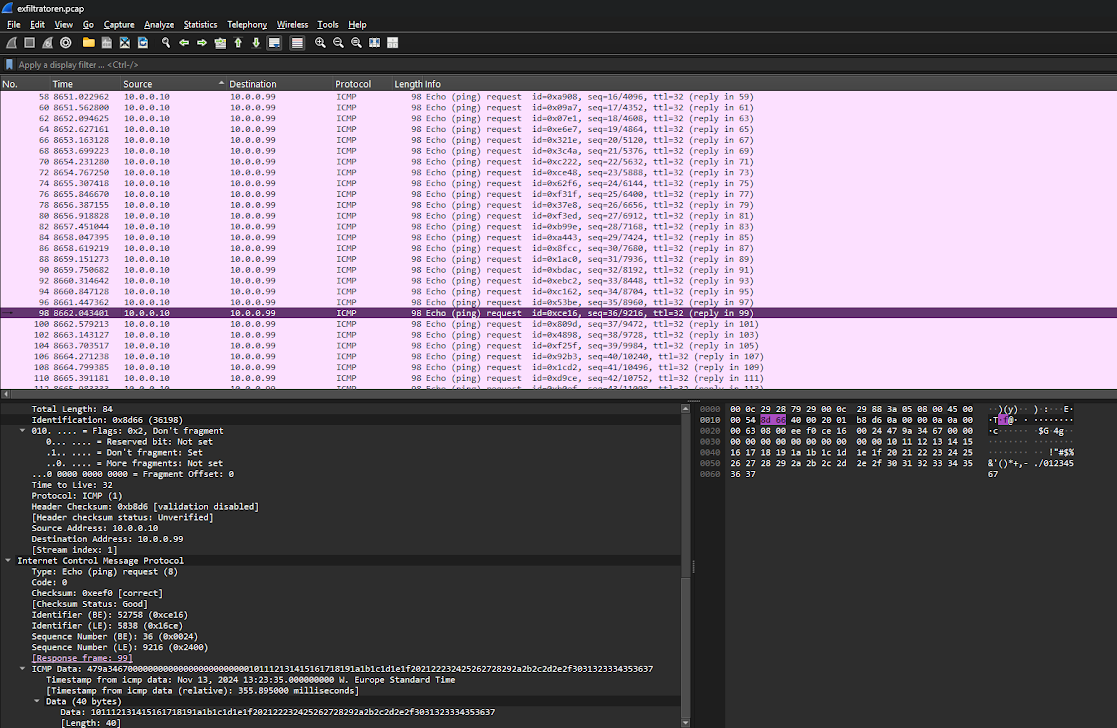
Task: Jump to the last packet
Action: [256, 43]
